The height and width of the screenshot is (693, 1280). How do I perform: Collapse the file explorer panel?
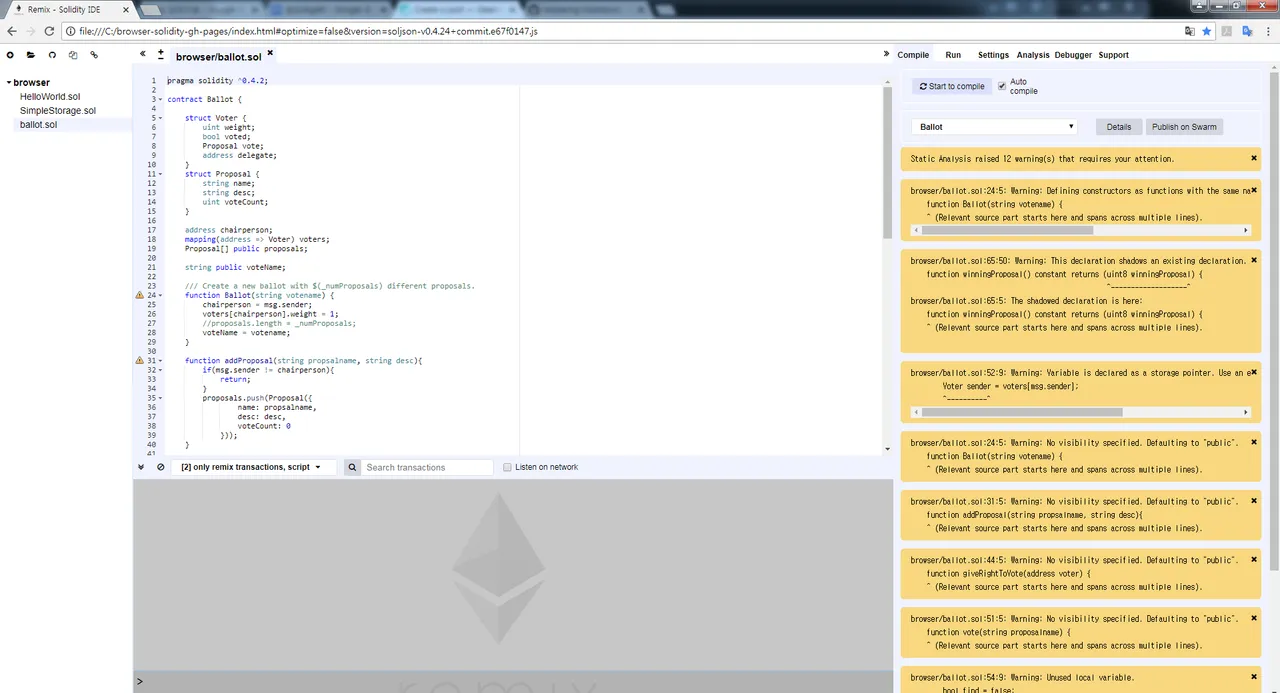[143, 54]
